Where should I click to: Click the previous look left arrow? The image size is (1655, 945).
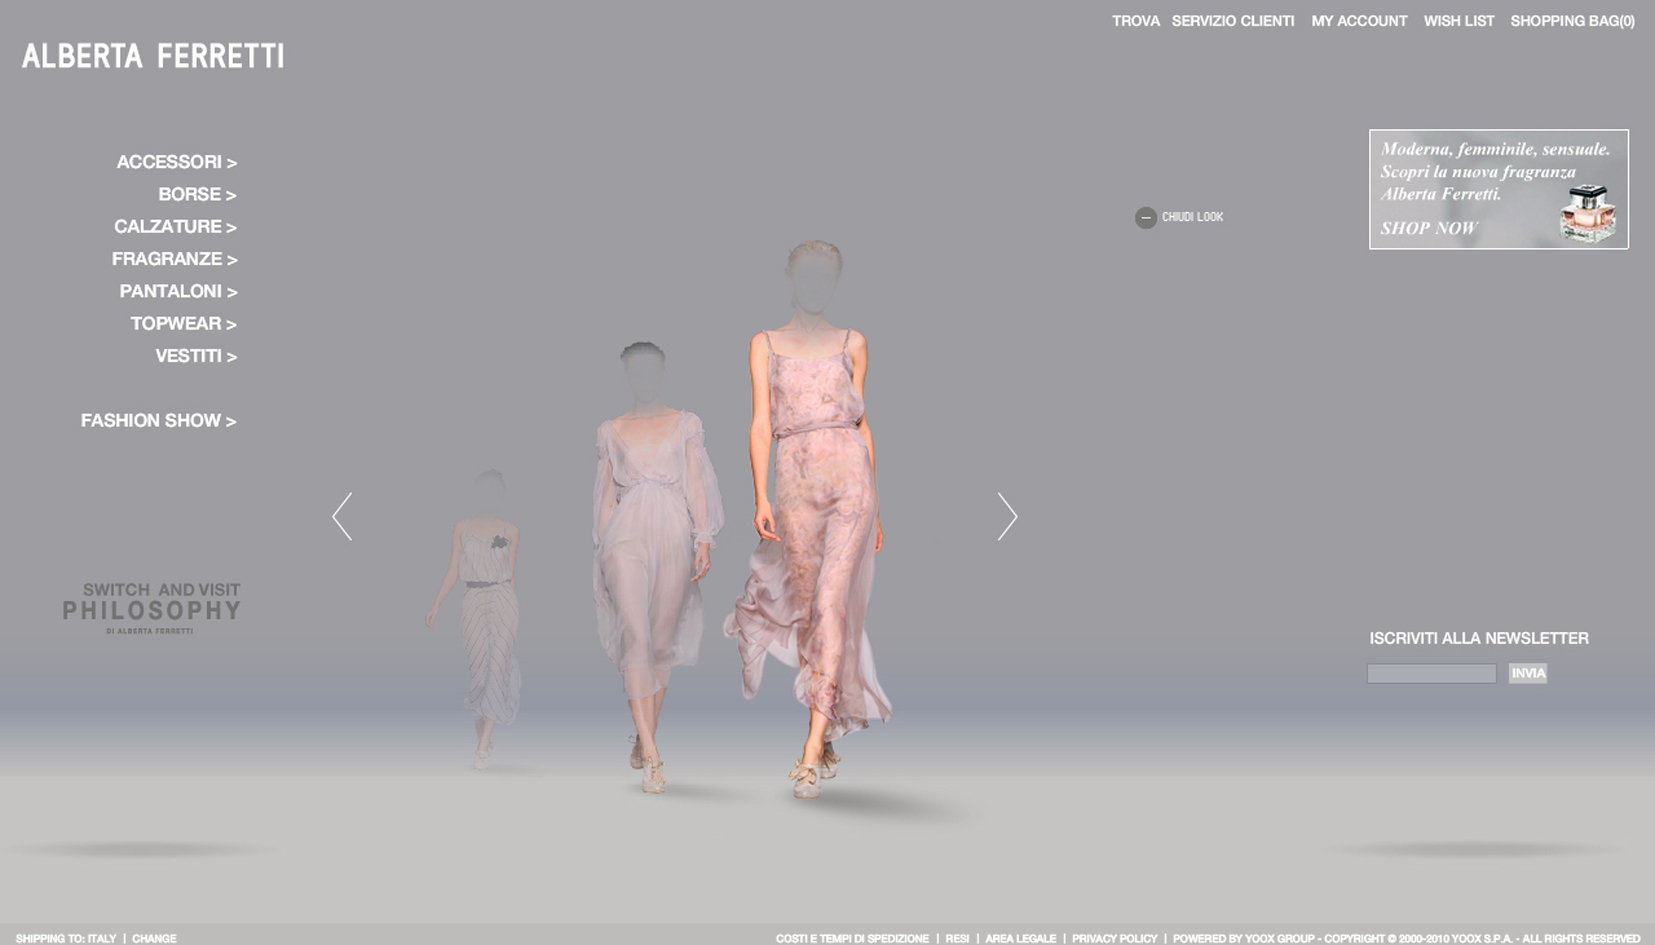(x=342, y=516)
